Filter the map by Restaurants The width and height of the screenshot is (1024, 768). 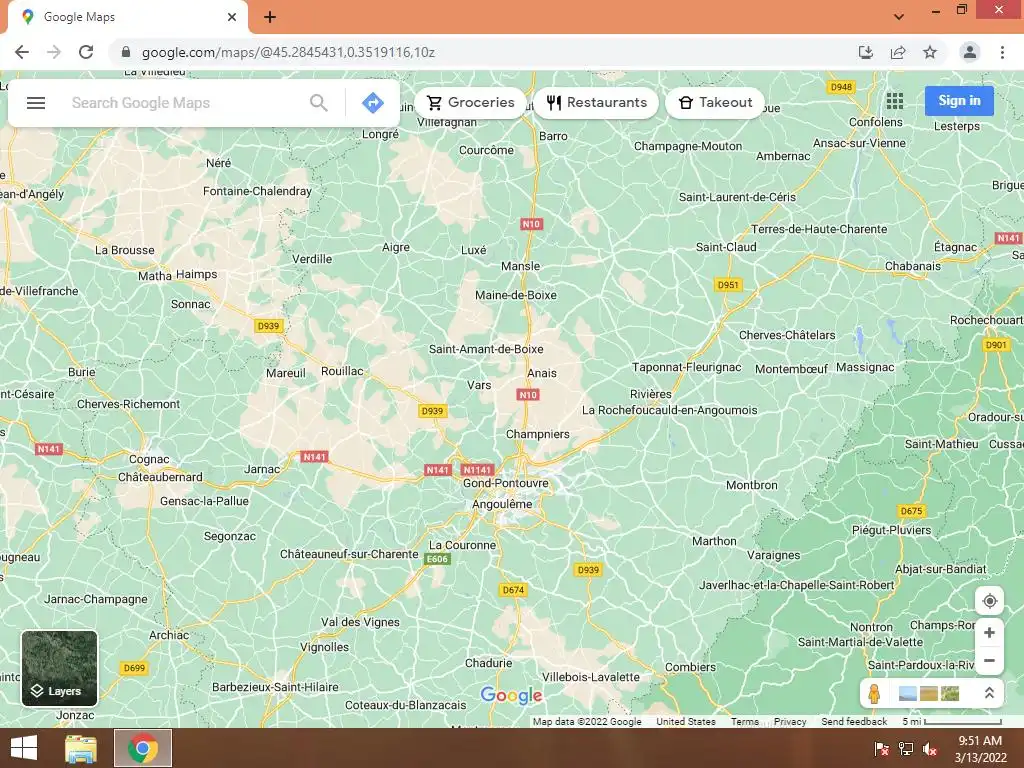pyautogui.click(x=596, y=103)
